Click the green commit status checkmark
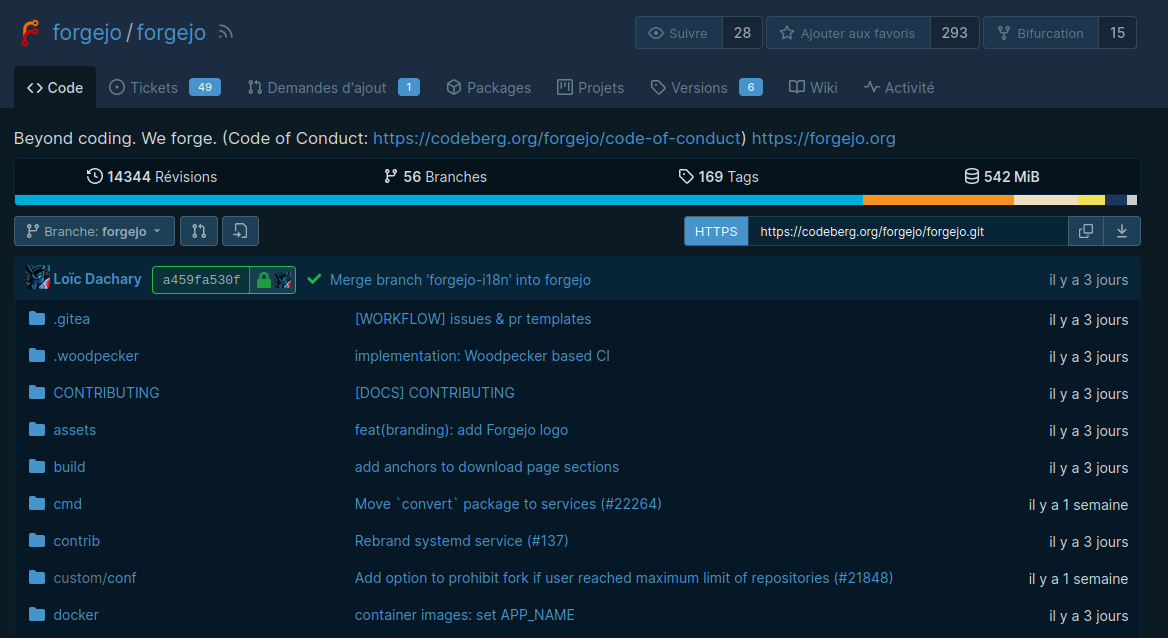 coord(314,280)
